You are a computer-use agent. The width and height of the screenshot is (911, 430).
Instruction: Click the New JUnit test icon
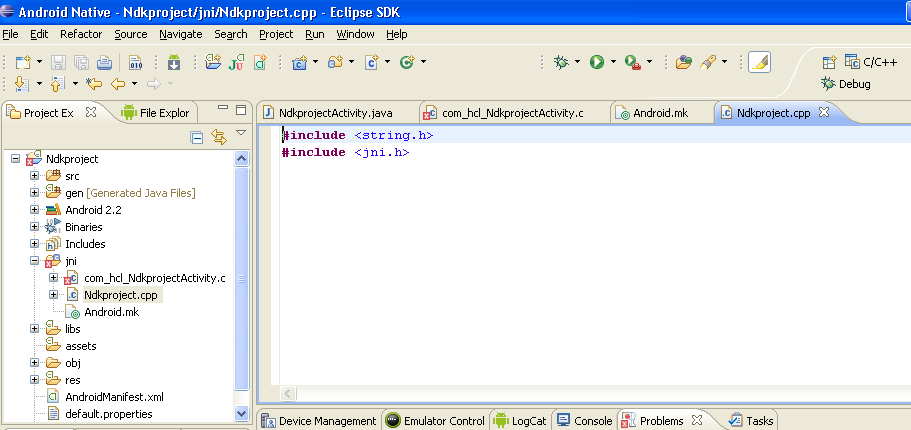237,63
